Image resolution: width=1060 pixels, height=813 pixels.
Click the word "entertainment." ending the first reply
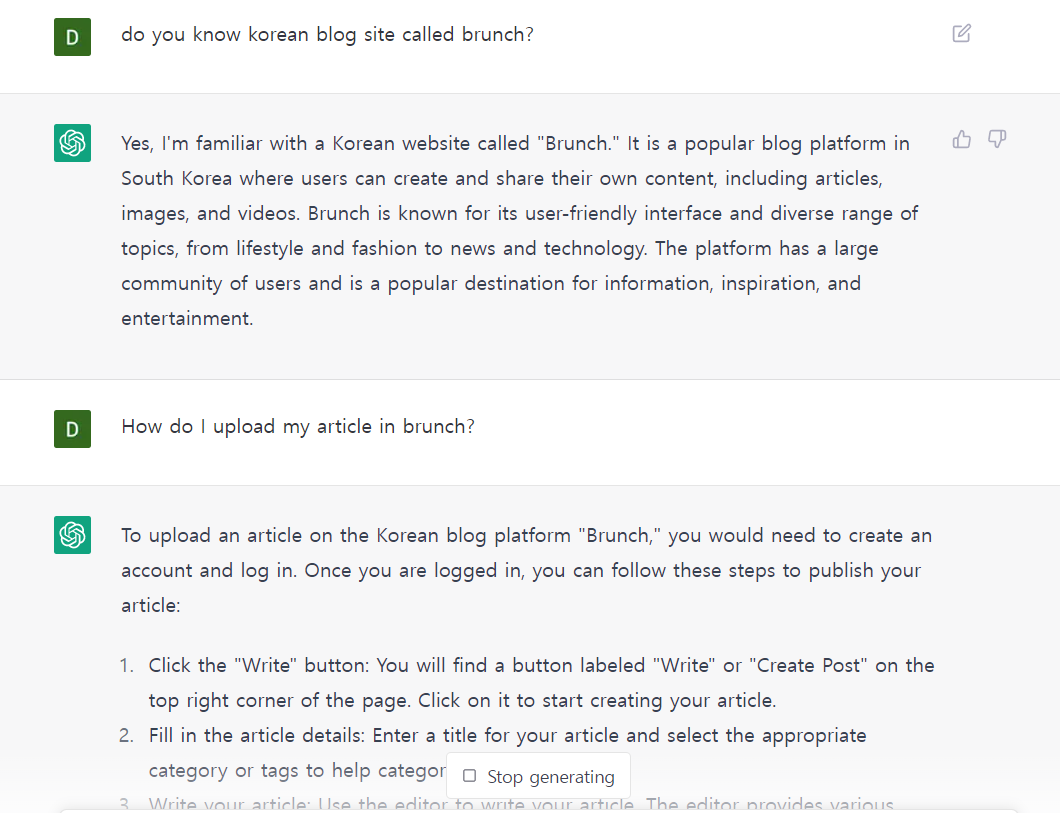pos(187,319)
